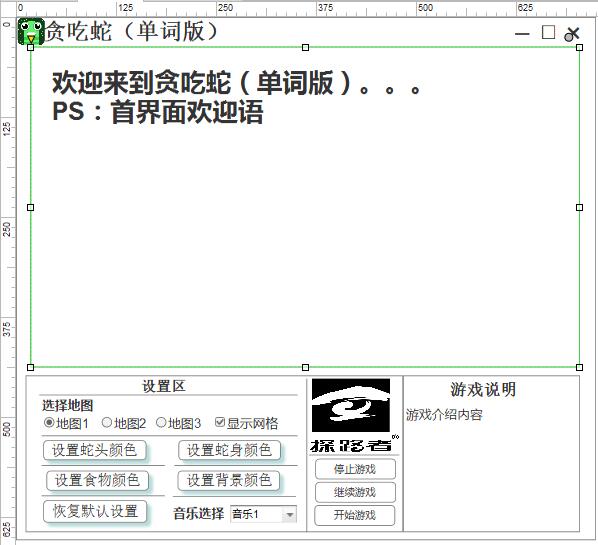The width and height of the screenshot is (598, 545).
Task: Open the 设置食物颜色 color setting
Action: click(x=97, y=480)
